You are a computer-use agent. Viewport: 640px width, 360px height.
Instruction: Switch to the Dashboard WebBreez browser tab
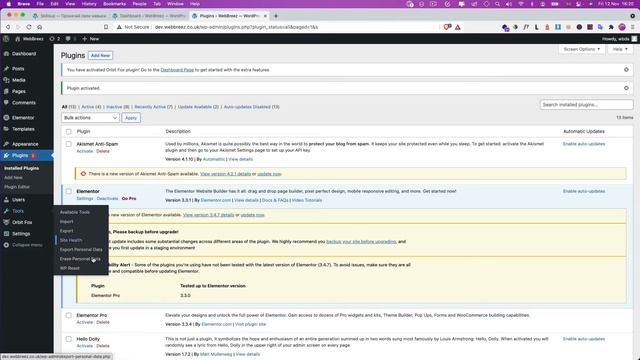click(x=150, y=16)
